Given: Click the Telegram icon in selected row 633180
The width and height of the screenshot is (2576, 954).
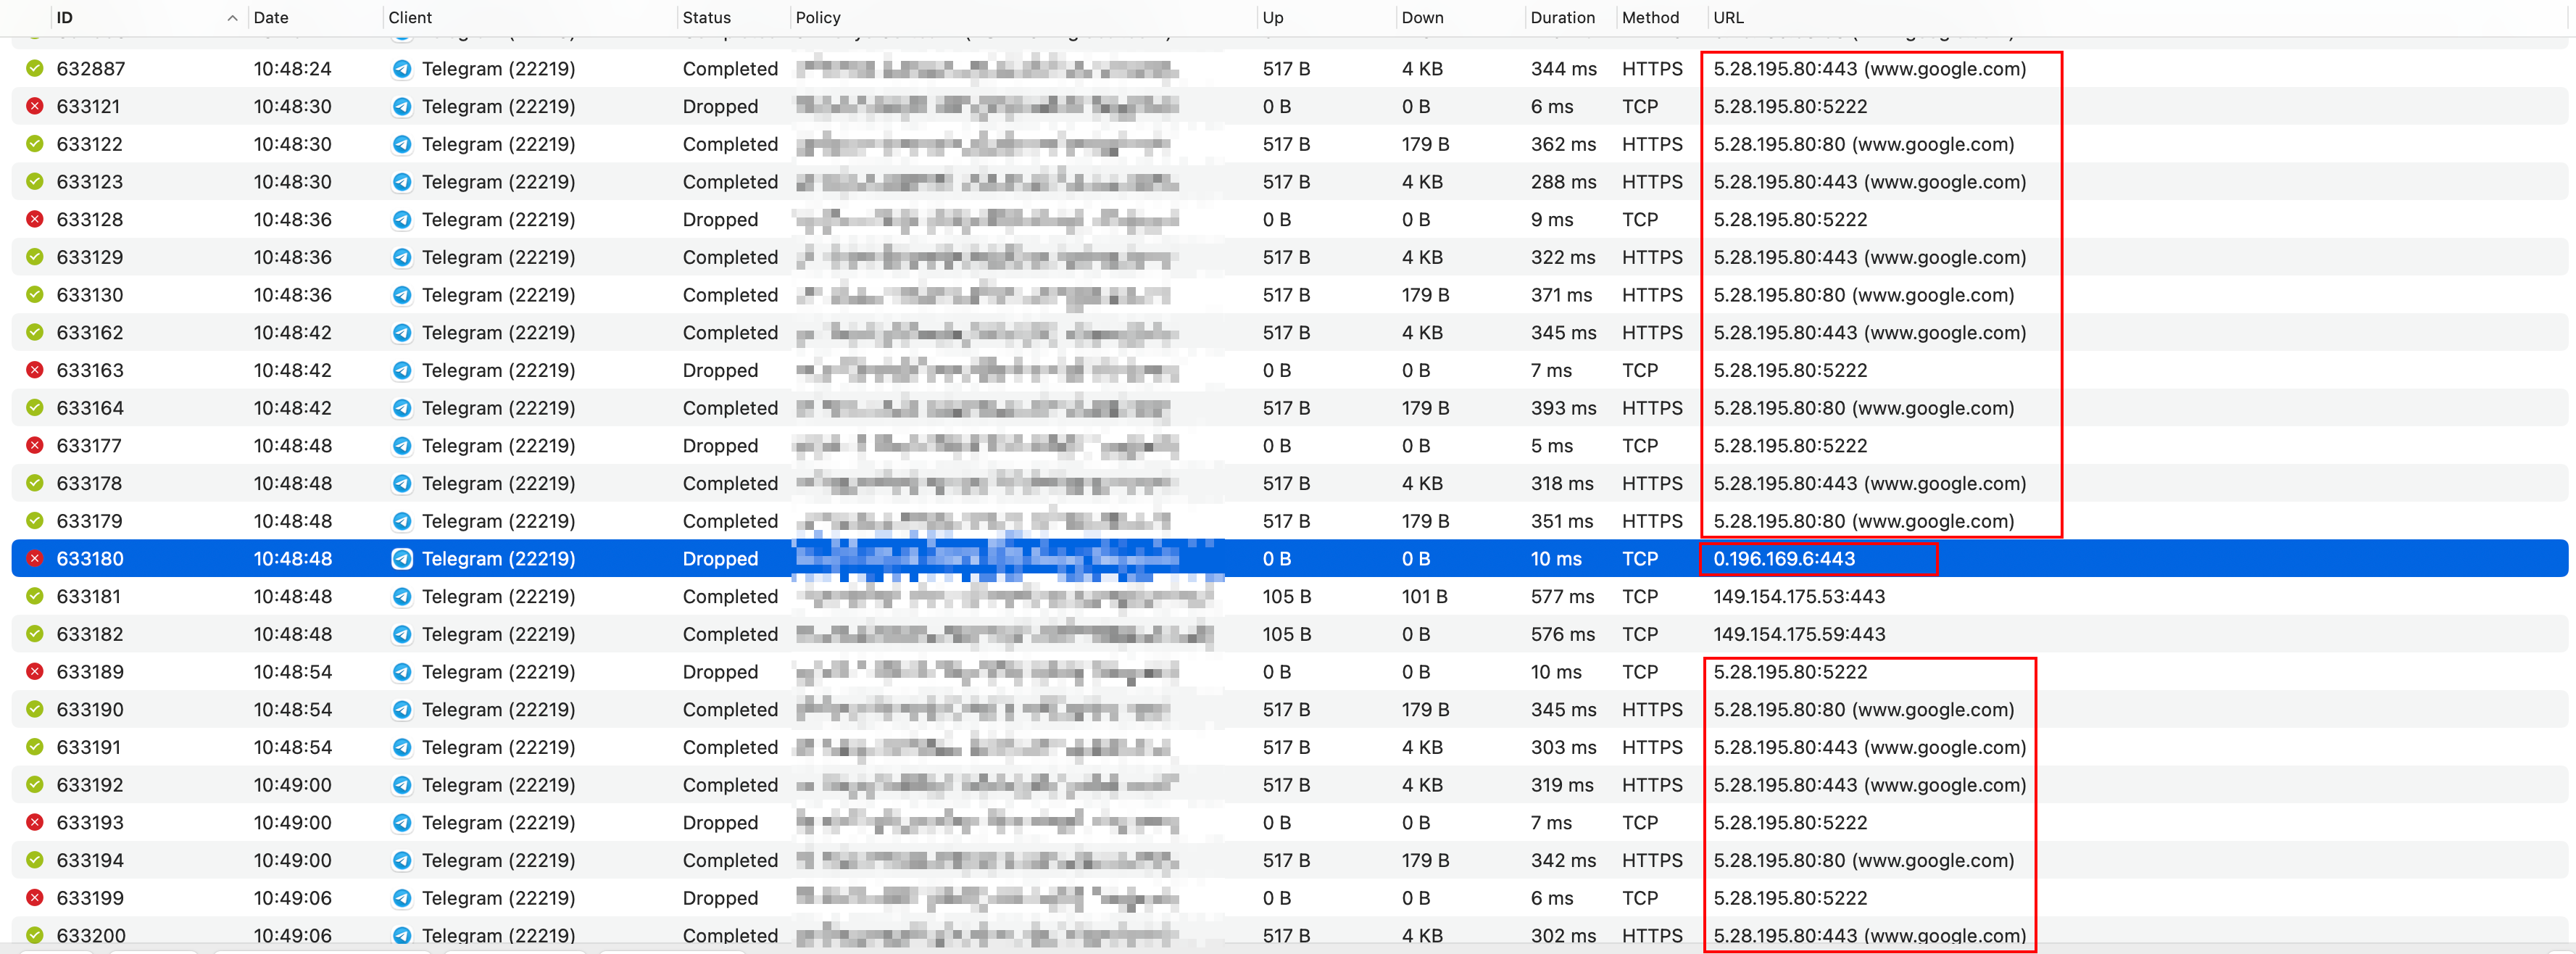Looking at the screenshot, I should pos(402,559).
